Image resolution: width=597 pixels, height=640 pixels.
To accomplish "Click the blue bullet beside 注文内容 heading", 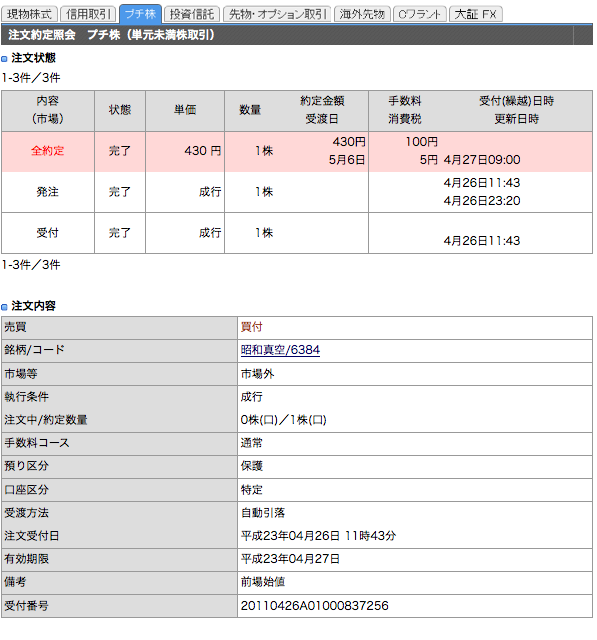I will (4, 307).
